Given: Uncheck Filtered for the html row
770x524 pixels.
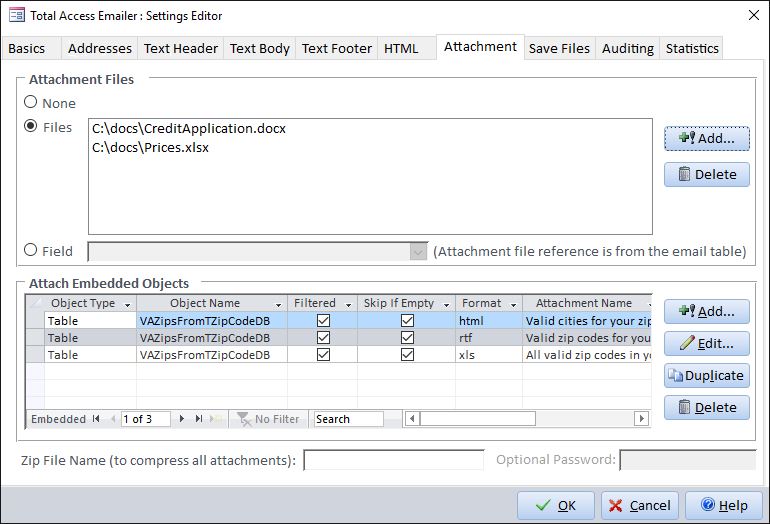Looking at the screenshot, I should 323,321.
